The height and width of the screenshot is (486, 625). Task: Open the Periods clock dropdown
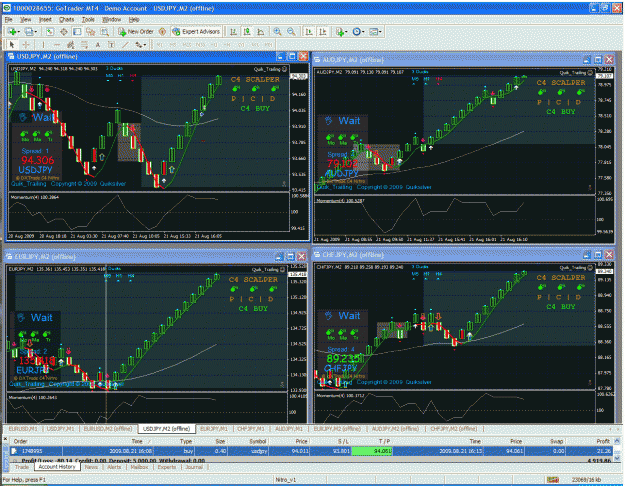(x=358, y=31)
